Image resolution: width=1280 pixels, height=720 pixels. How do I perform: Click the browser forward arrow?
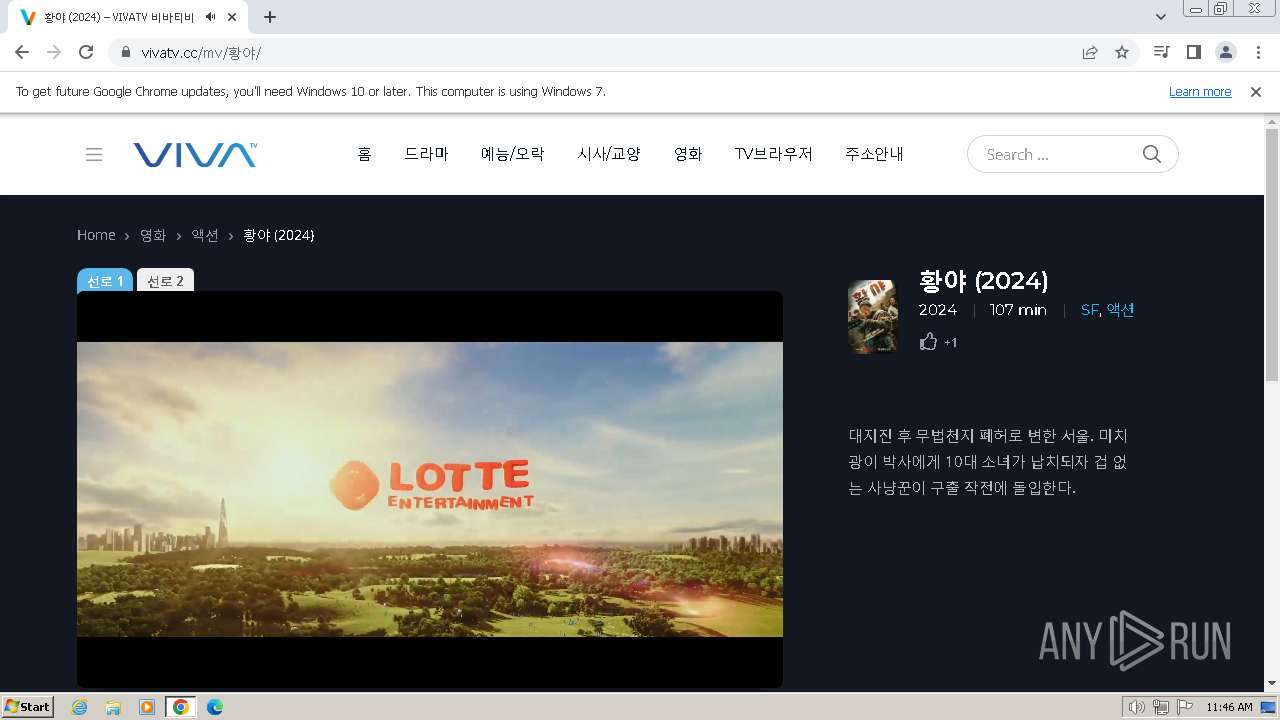[54, 52]
